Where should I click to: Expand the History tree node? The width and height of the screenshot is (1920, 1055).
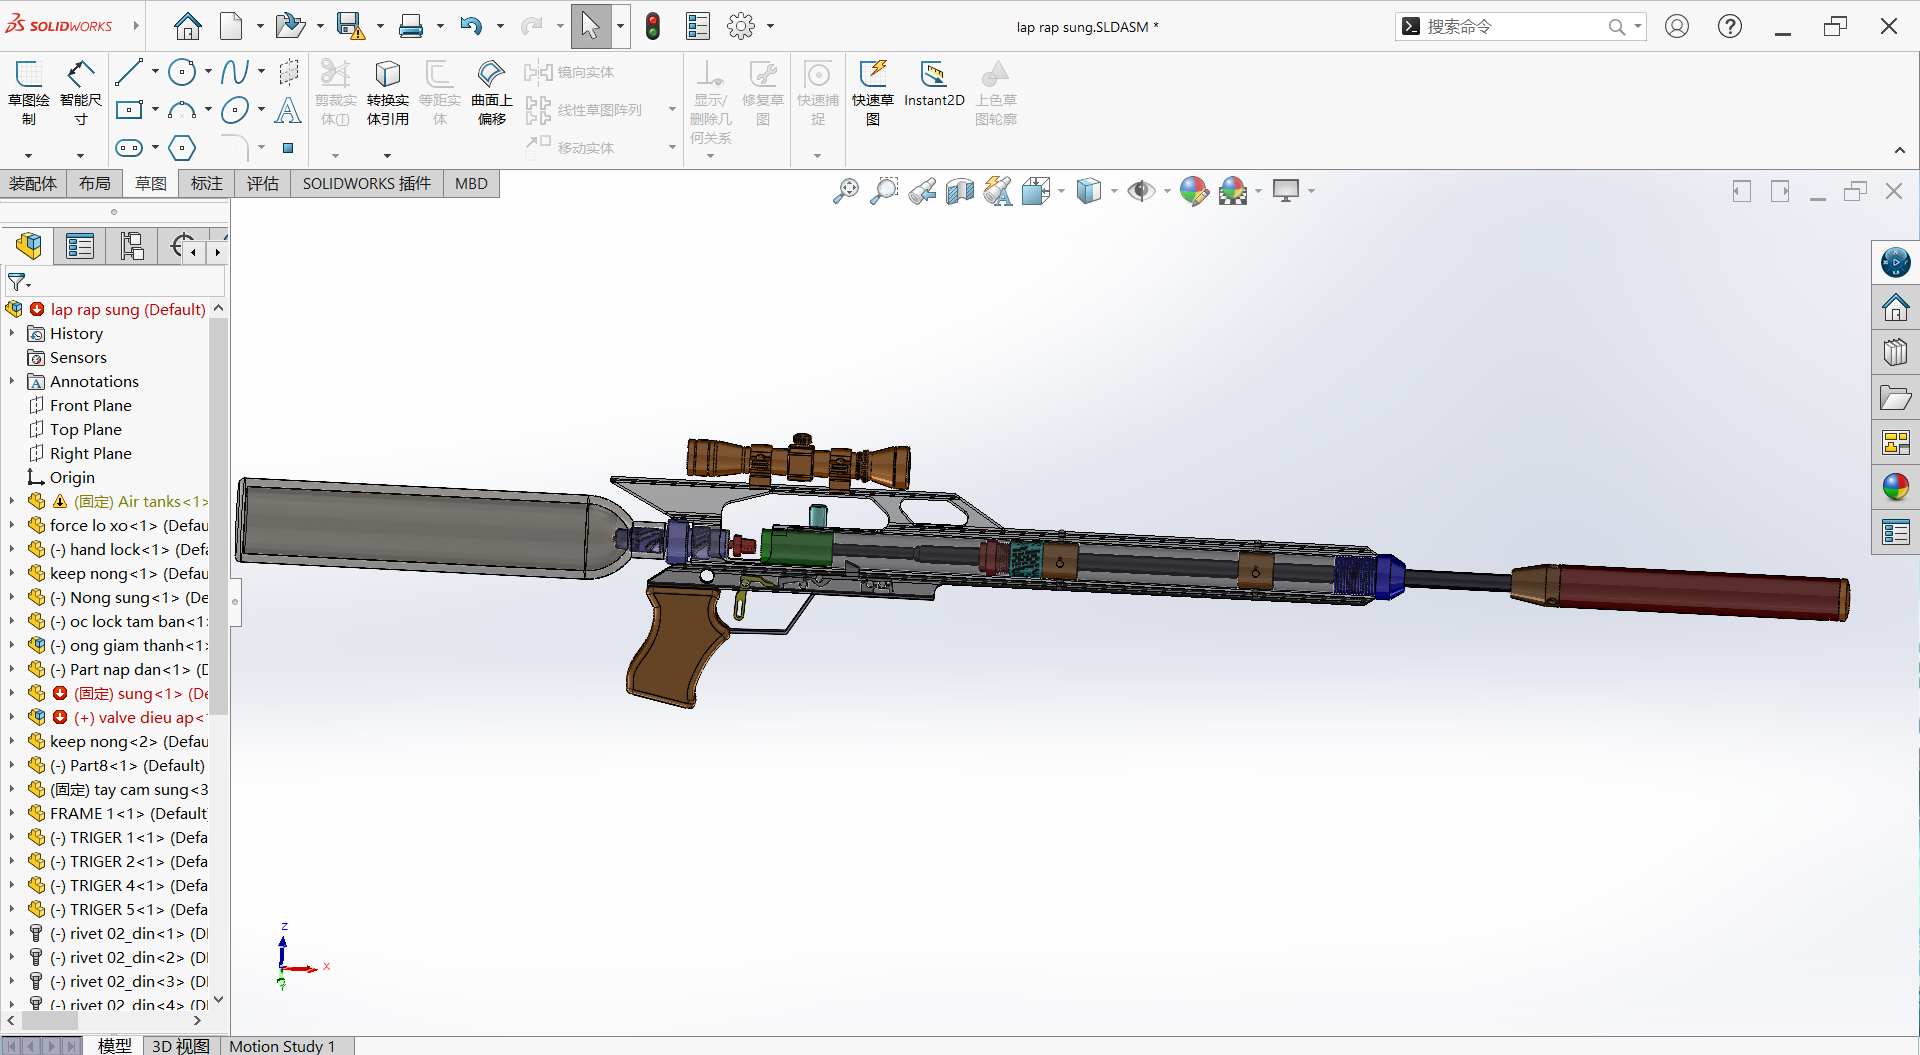[12, 333]
